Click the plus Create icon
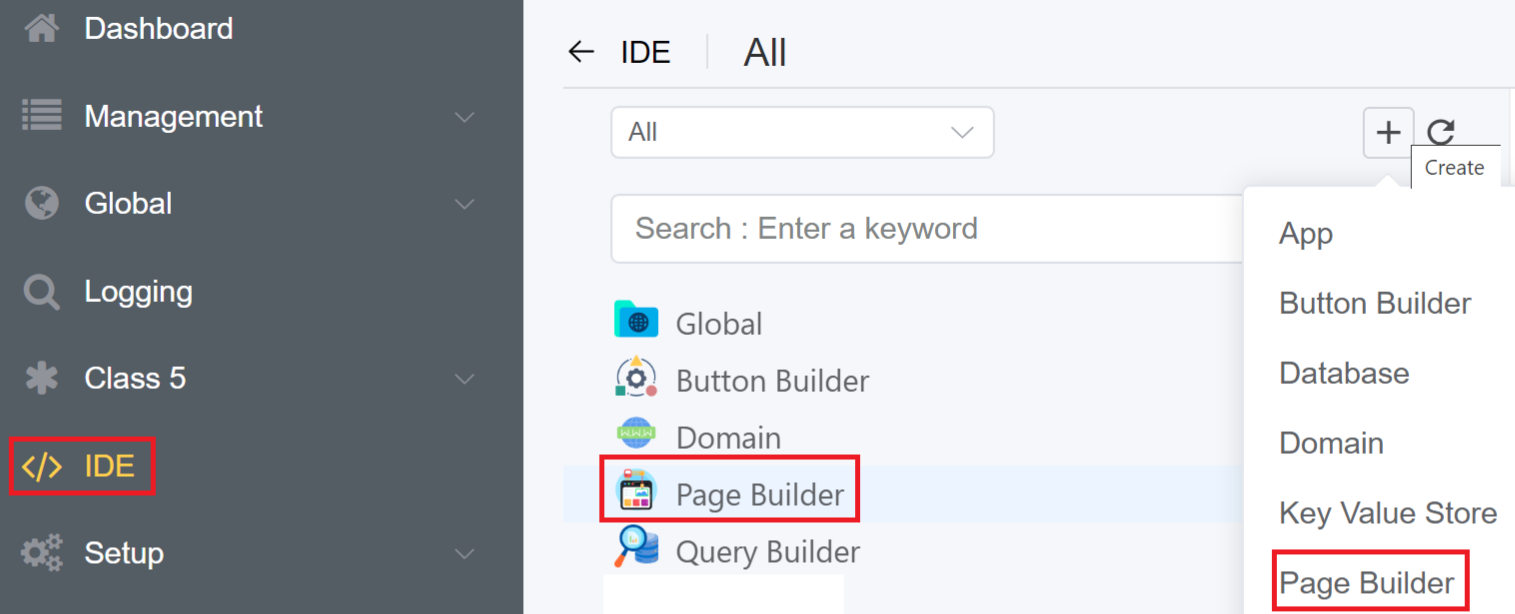This screenshot has width=1515, height=614. pos(1388,133)
